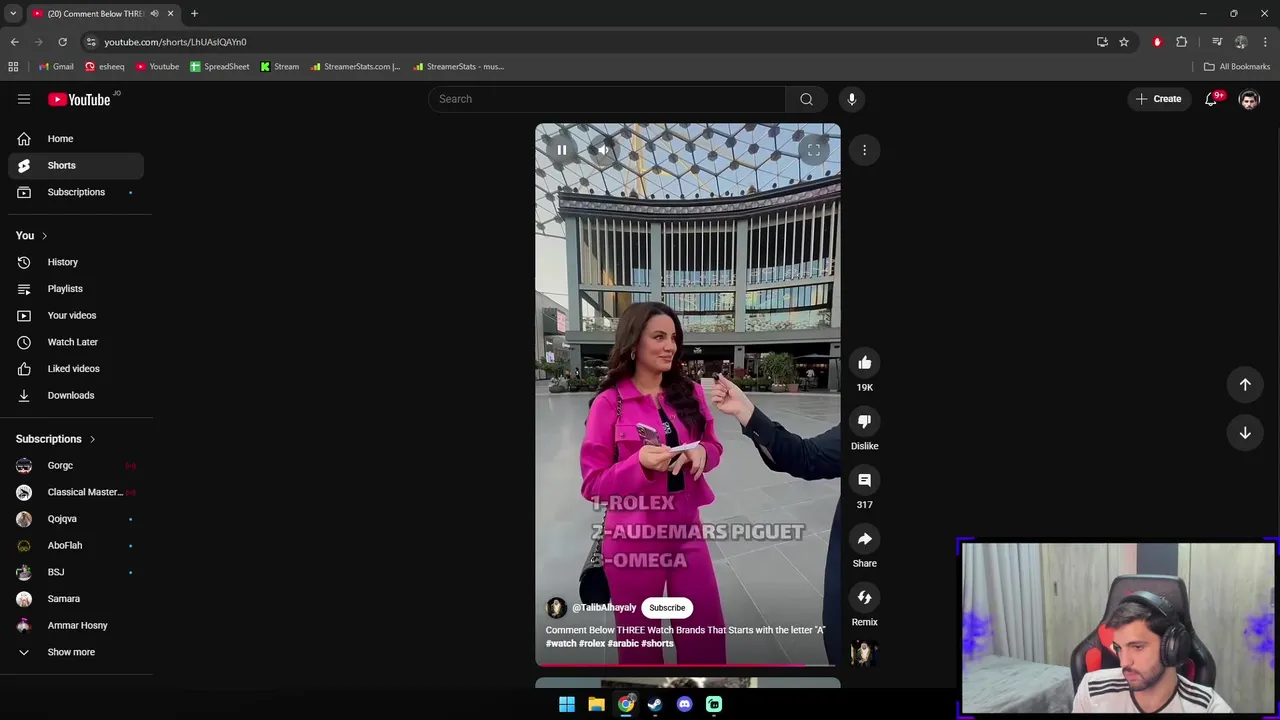The image size is (1280, 720).
Task: Like the Short with 19K likes
Action: pyautogui.click(x=865, y=363)
